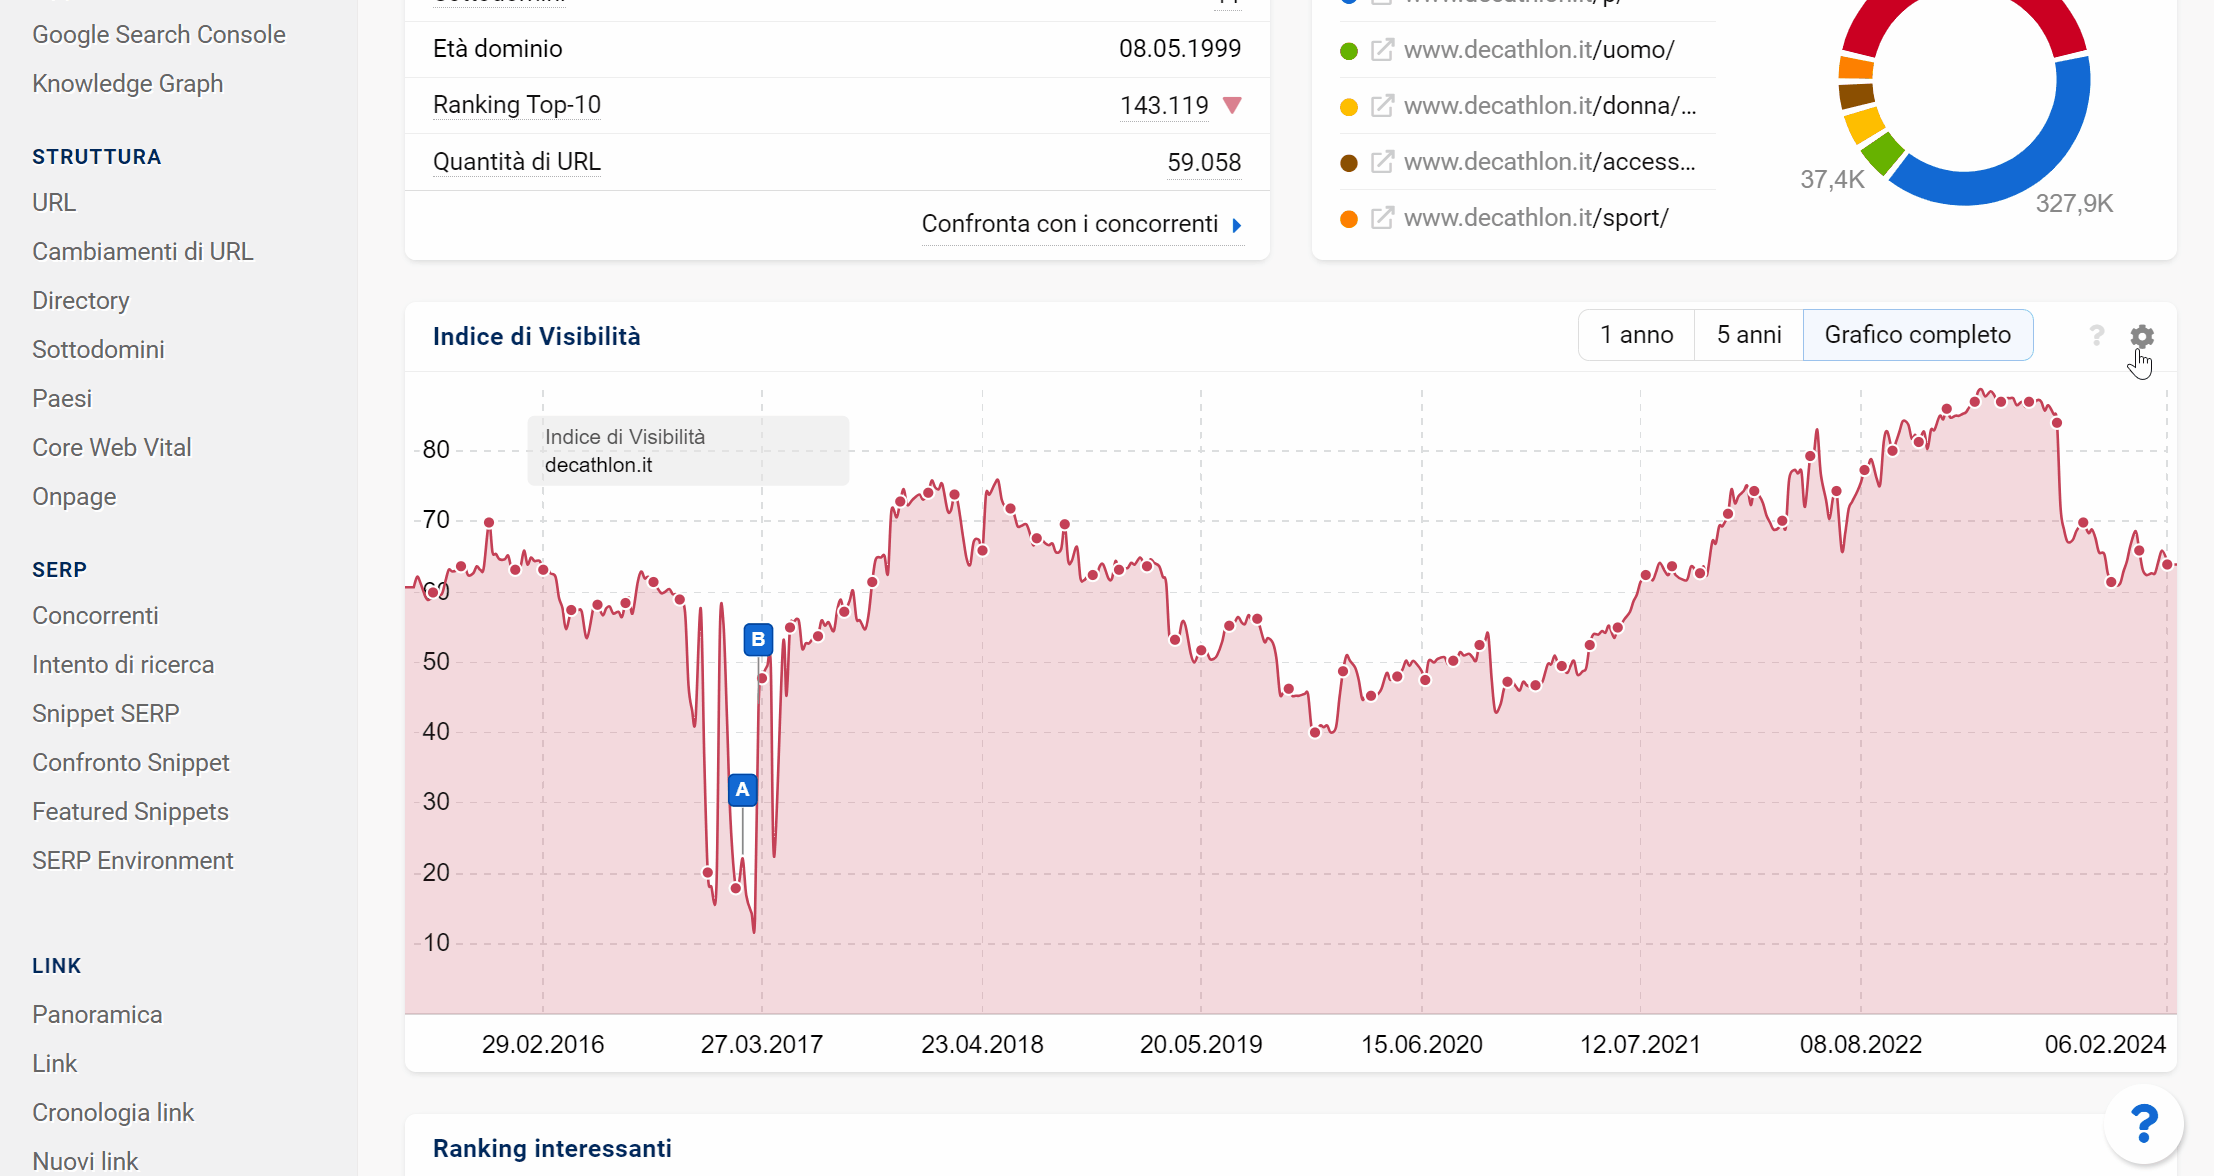This screenshot has width=2214, height=1176.
Task: Click the 143.119 ranking value
Action: click(x=1164, y=105)
